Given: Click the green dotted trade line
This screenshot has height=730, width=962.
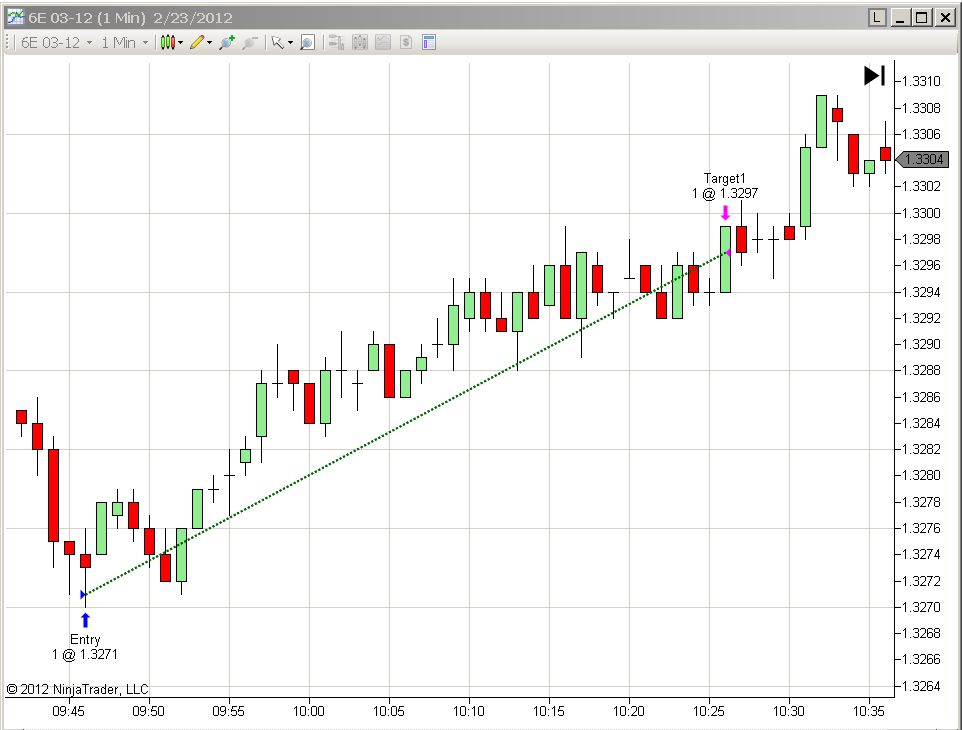Looking at the screenshot, I should (405, 424).
